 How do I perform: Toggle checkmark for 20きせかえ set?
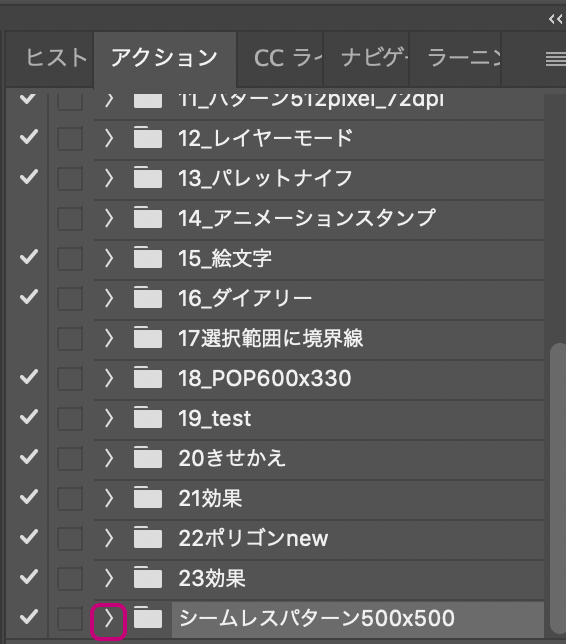coord(29,457)
